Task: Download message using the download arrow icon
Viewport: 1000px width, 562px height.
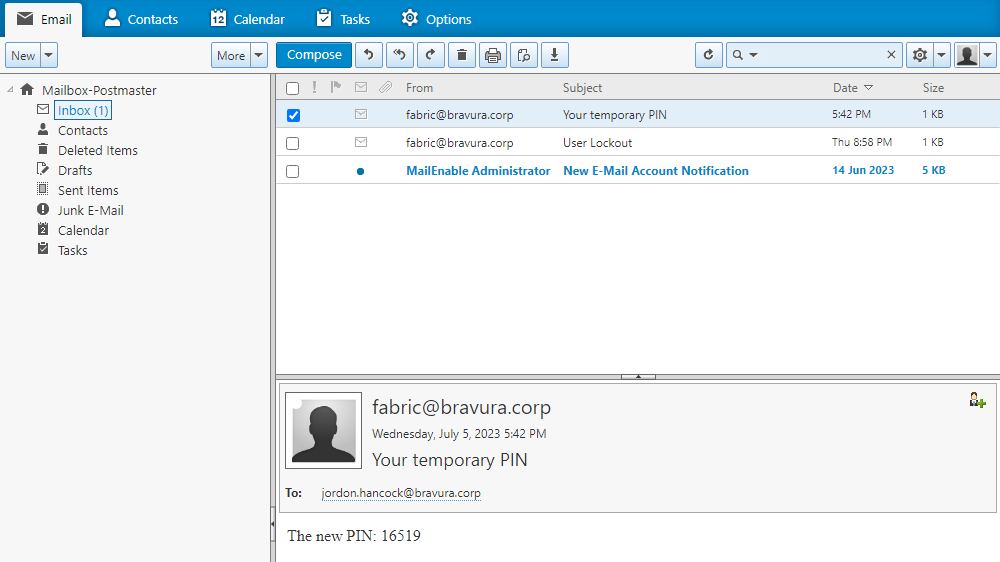Action: 555,55
